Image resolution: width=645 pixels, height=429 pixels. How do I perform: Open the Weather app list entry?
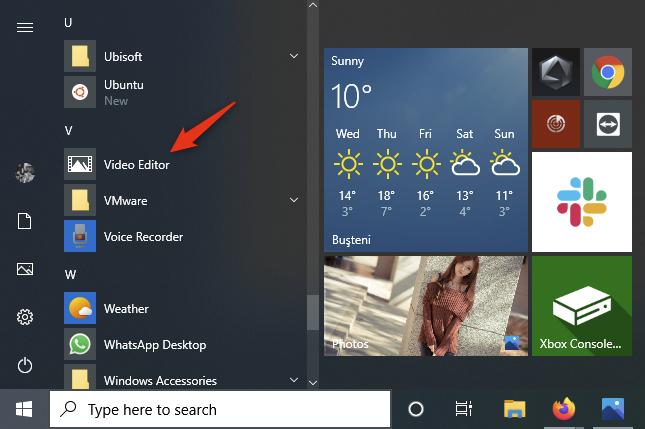[126, 309]
